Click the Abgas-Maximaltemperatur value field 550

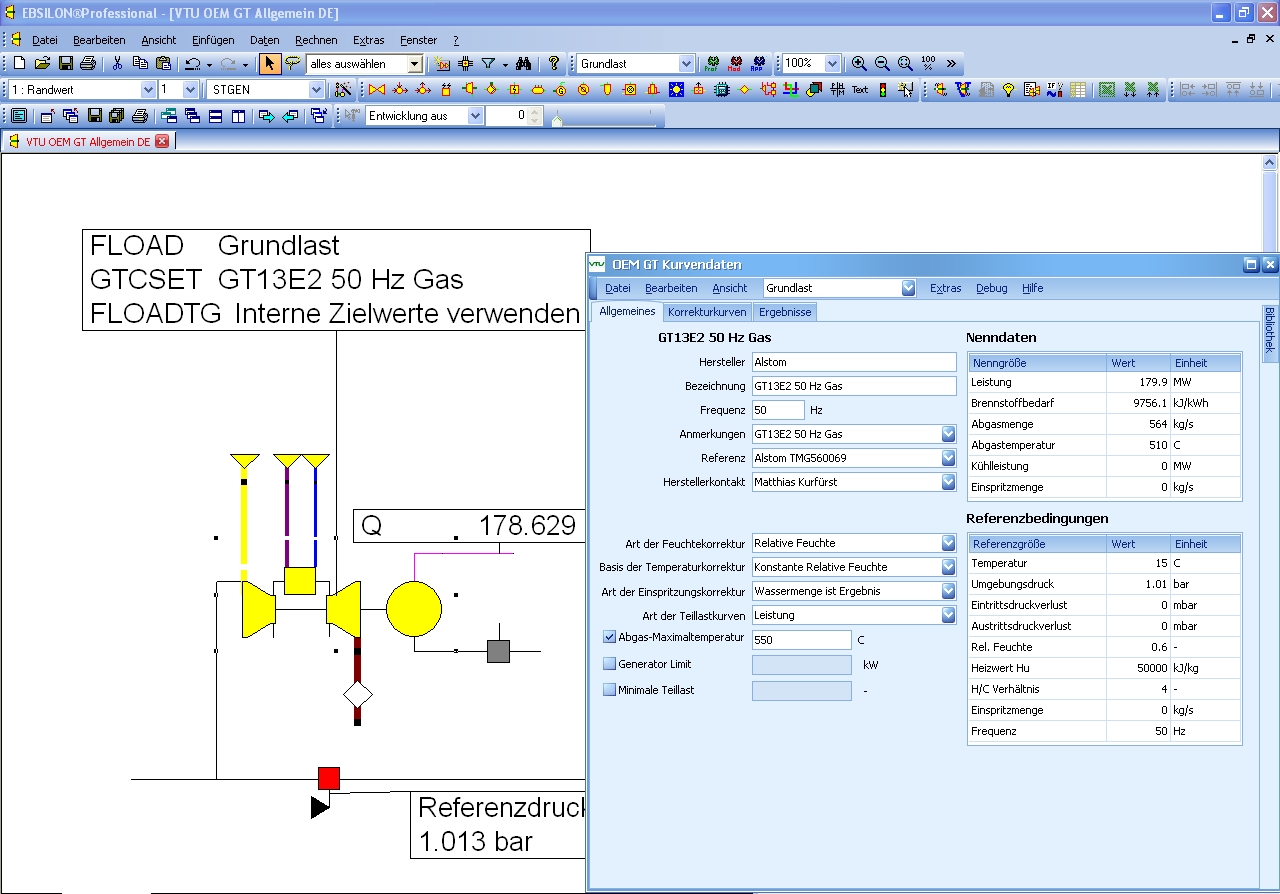tap(801, 640)
